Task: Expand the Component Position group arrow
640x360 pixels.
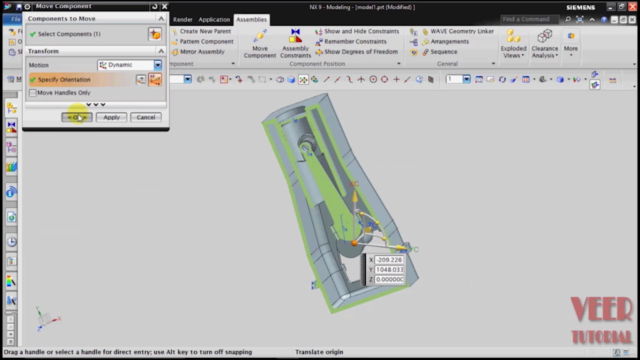Action: click(x=399, y=64)
